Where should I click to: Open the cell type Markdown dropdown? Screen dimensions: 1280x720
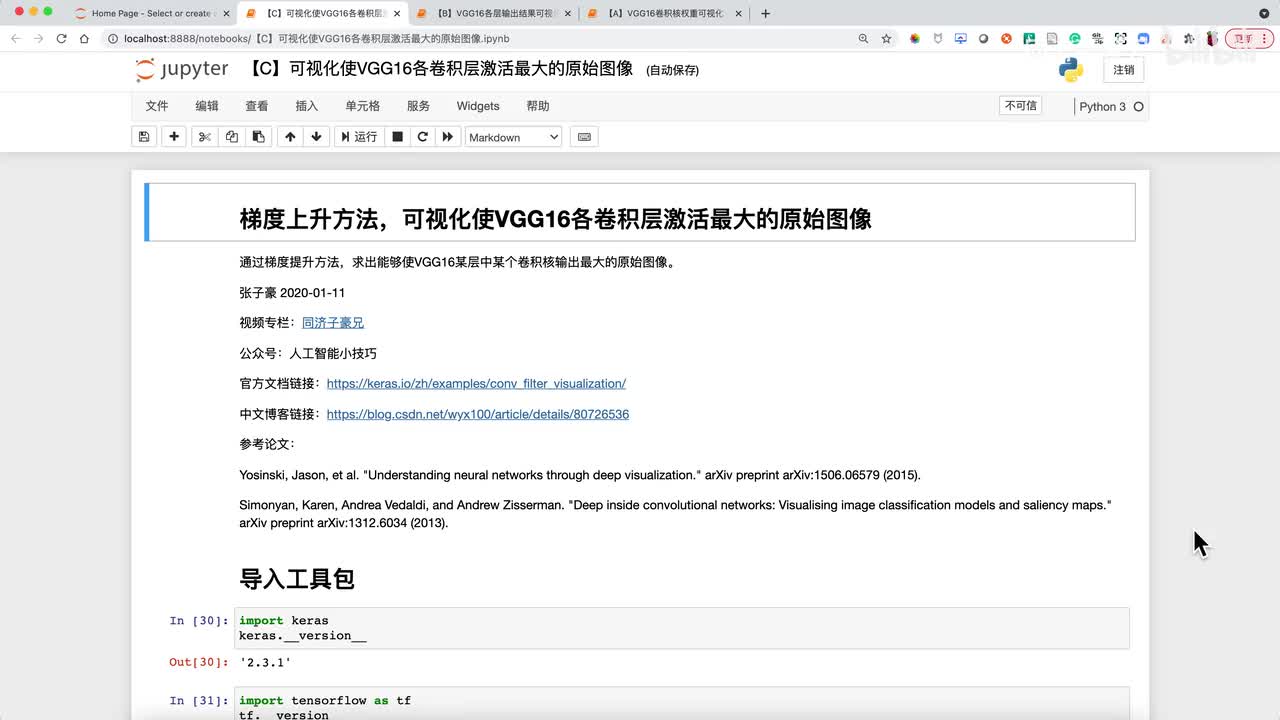pos(513,137)
